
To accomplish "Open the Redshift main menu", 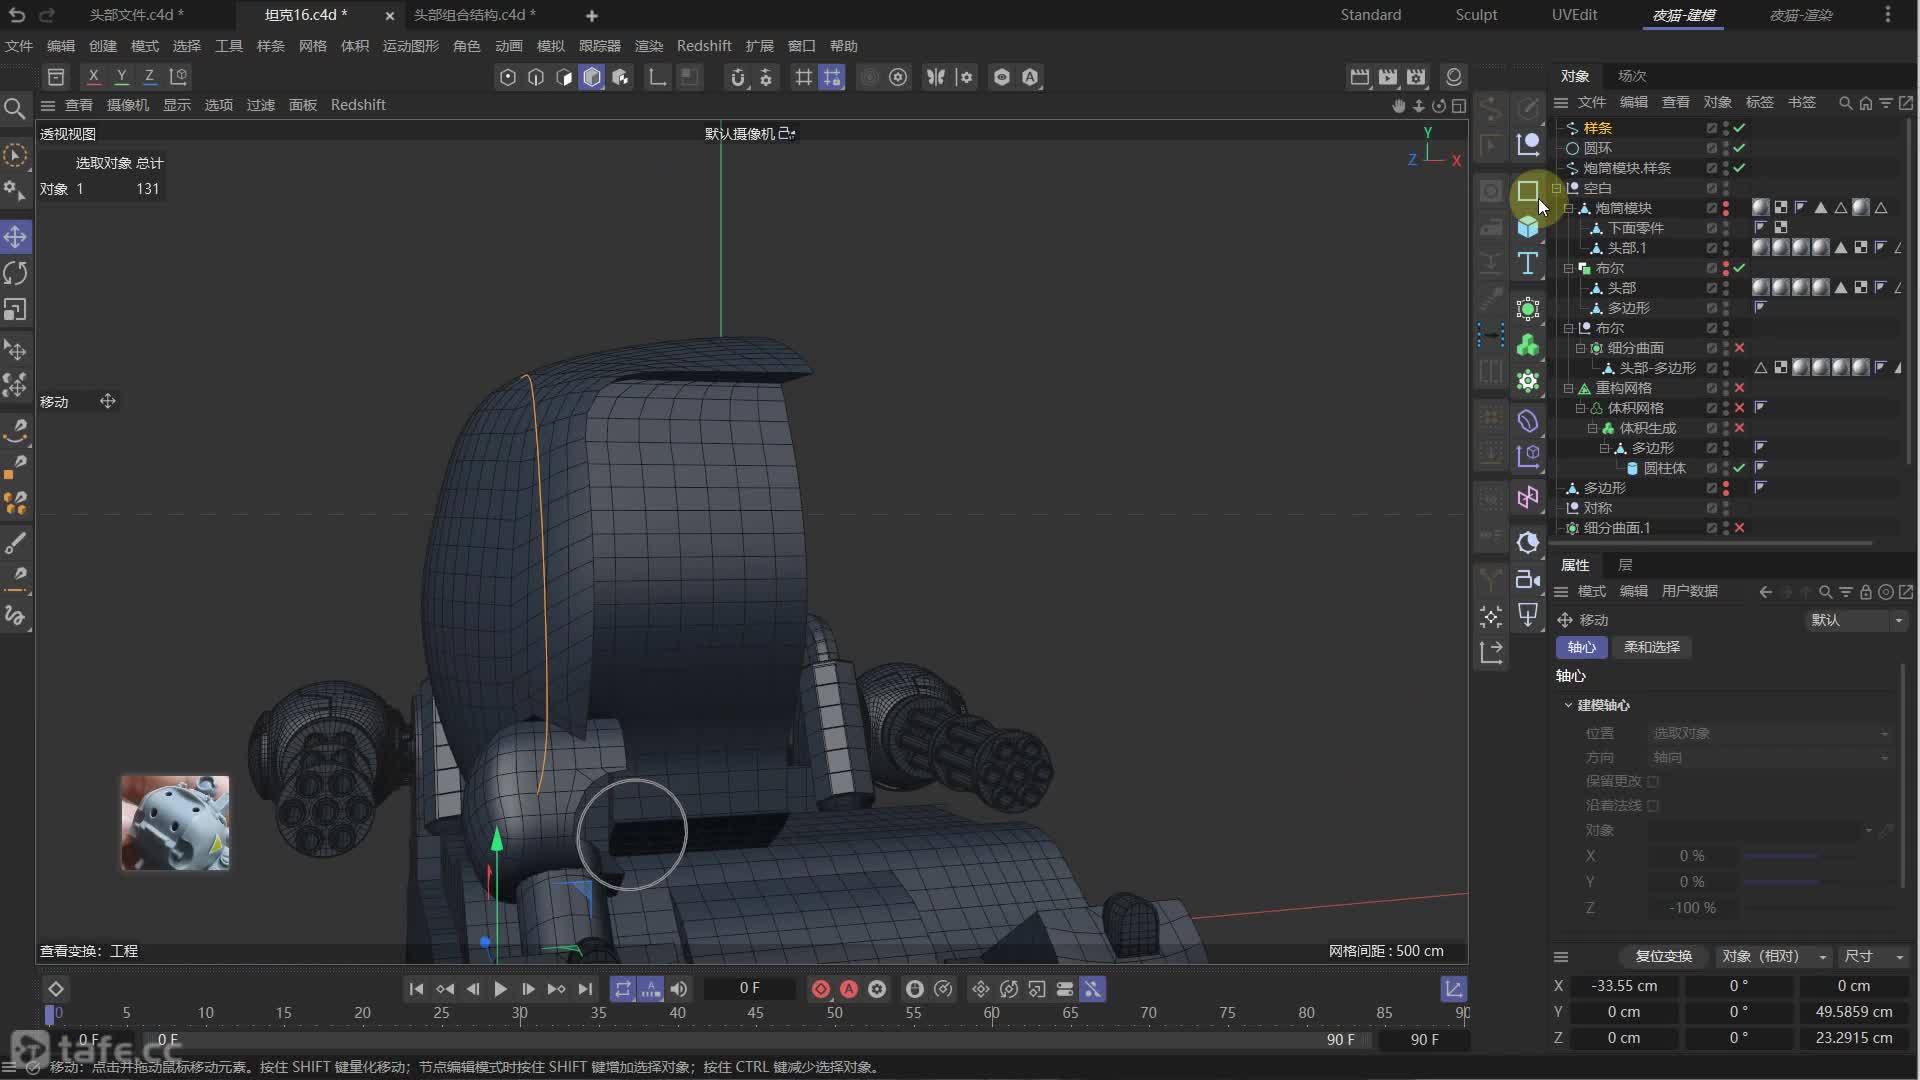I will pos(704,46).
